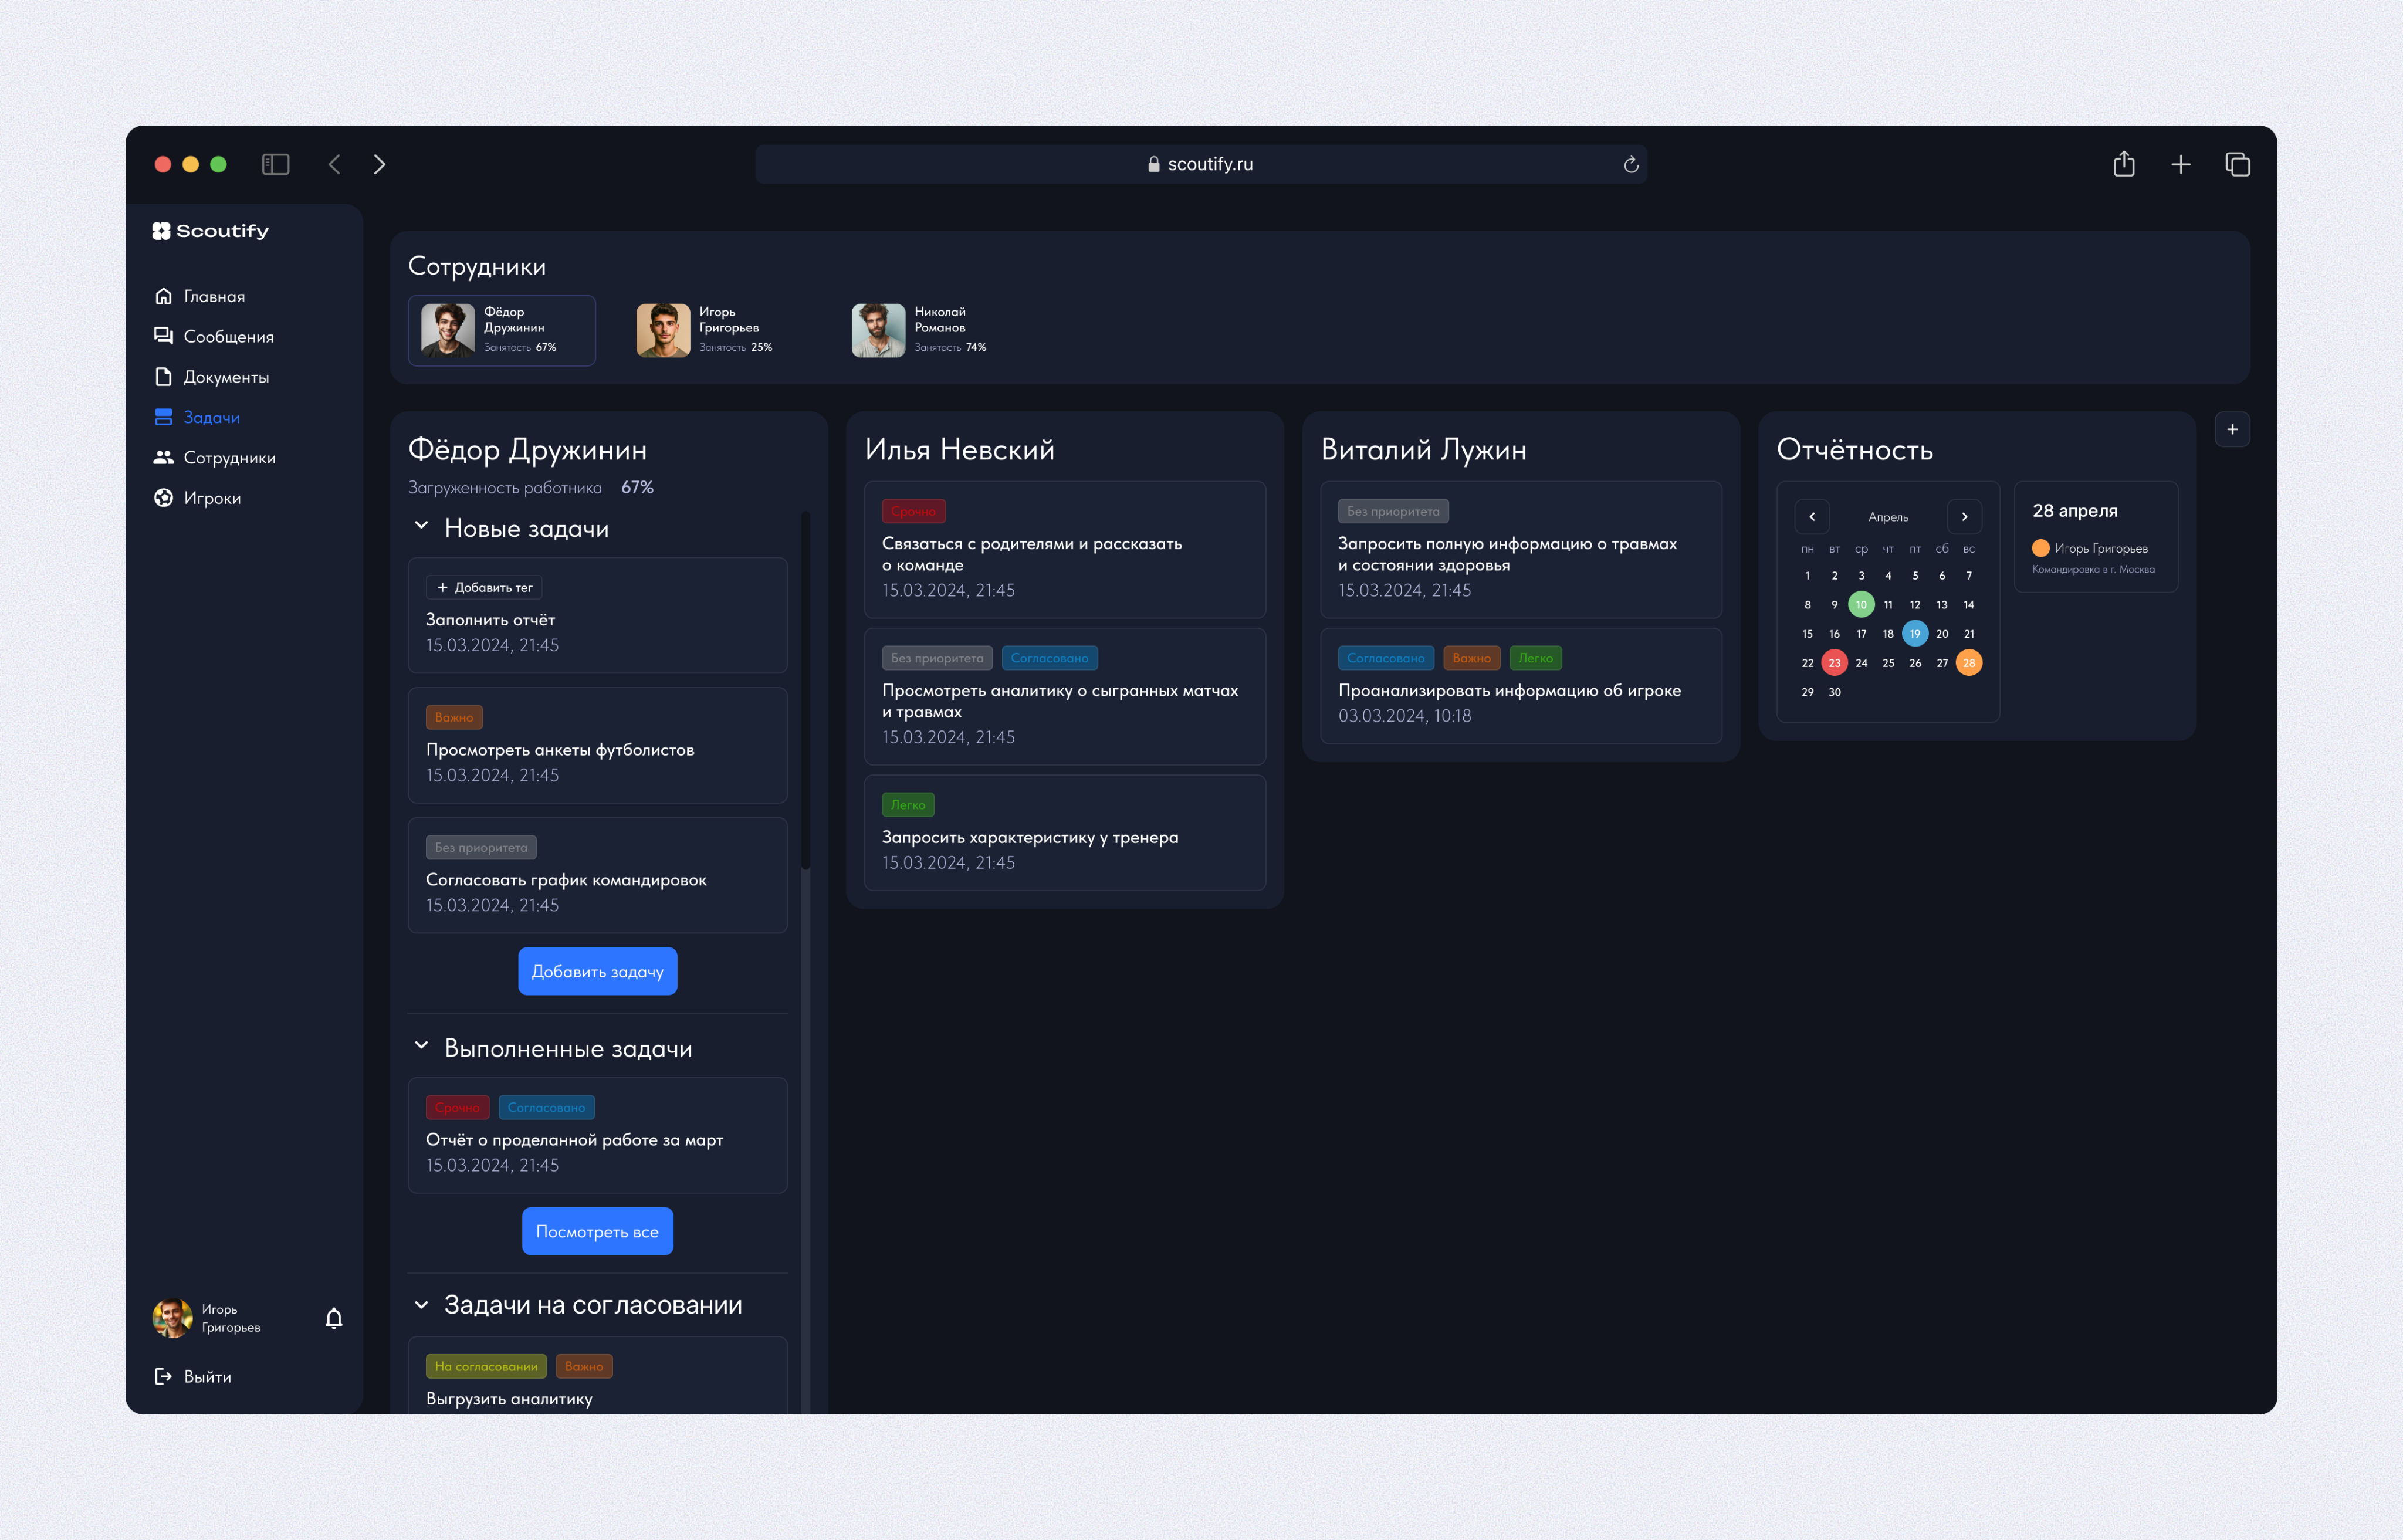The height and width of the screenshot is (1540, 2403).
Task: Go to next calendar month arrow
Action: point(1964,517)
